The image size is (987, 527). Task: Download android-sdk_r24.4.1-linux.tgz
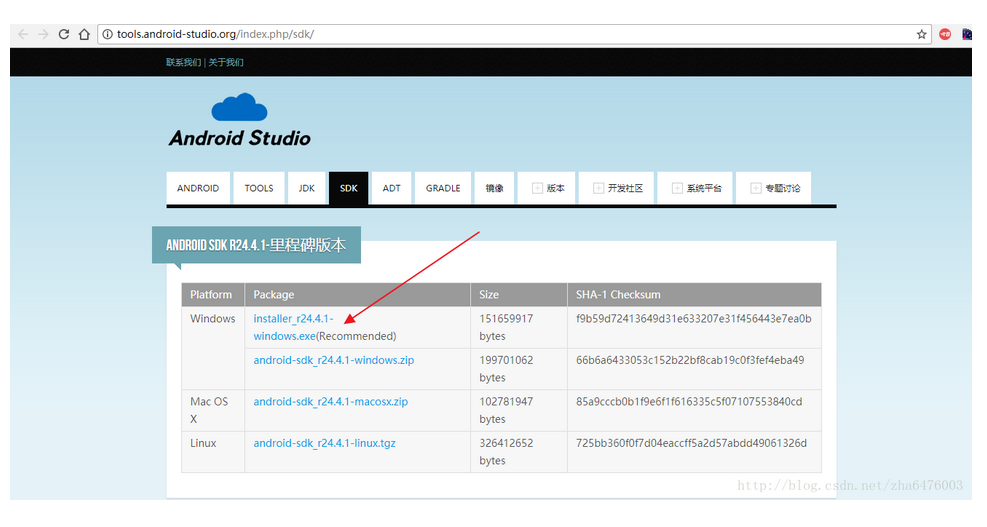click(324, 443)
